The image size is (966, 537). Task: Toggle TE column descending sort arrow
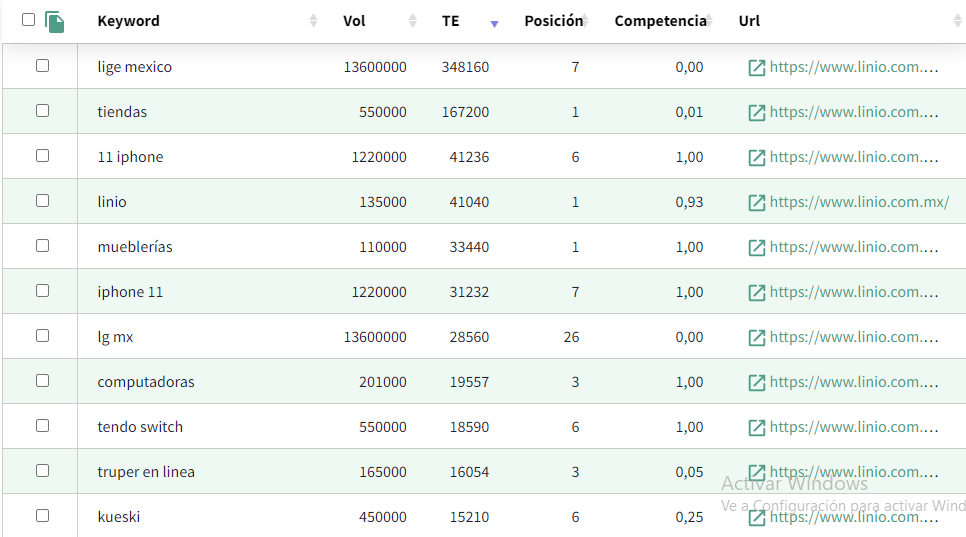click(x=494, y=24)
